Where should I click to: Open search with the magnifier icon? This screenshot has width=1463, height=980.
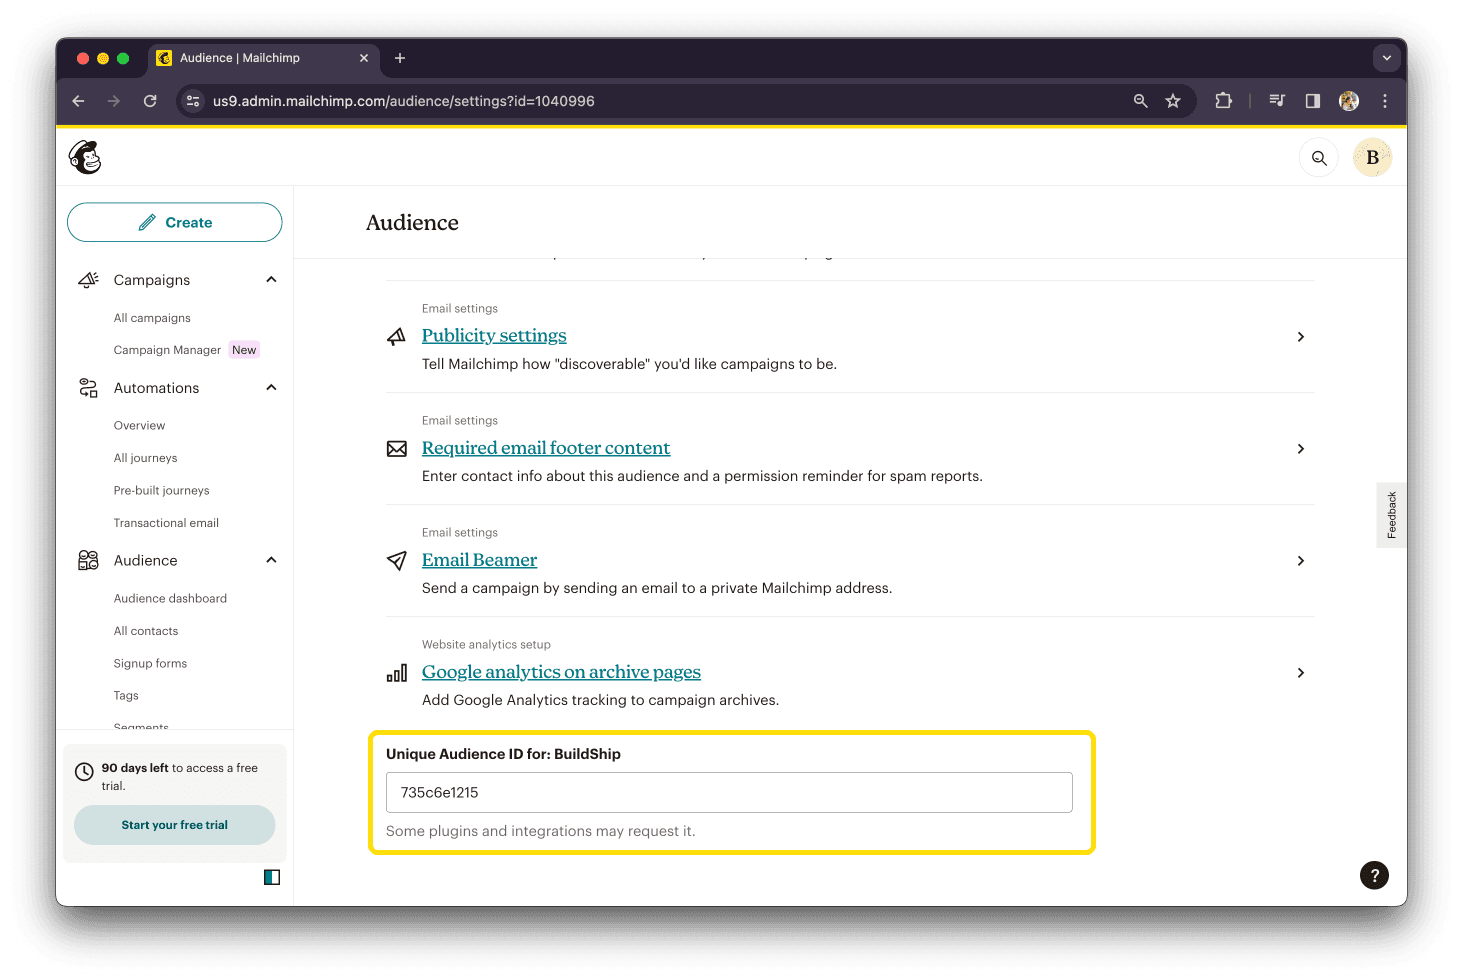tap(1318, 157)
